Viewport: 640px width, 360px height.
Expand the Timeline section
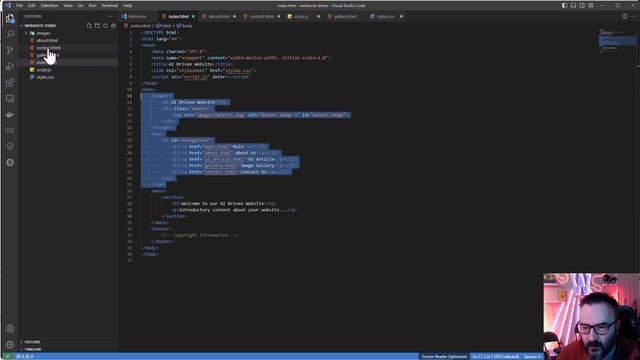(33, 349)
